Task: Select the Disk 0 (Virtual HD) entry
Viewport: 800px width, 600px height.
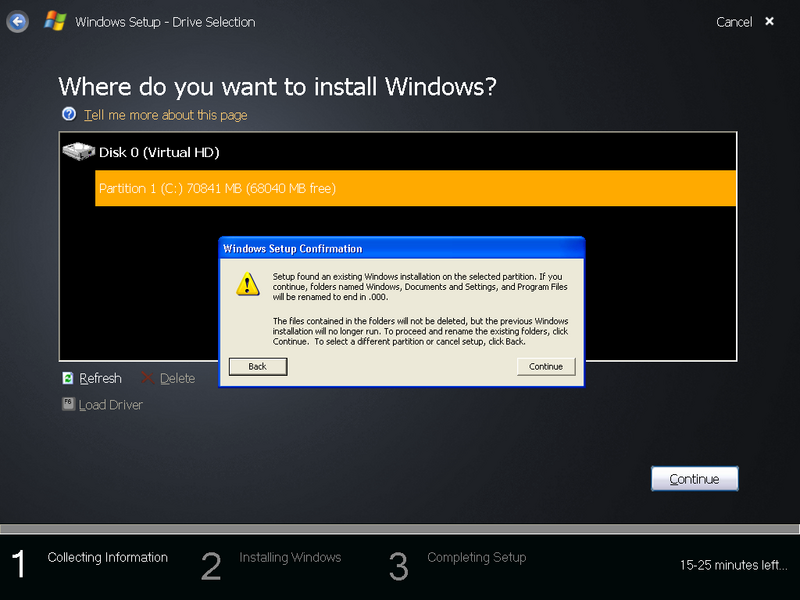Action: coord(159,152)
